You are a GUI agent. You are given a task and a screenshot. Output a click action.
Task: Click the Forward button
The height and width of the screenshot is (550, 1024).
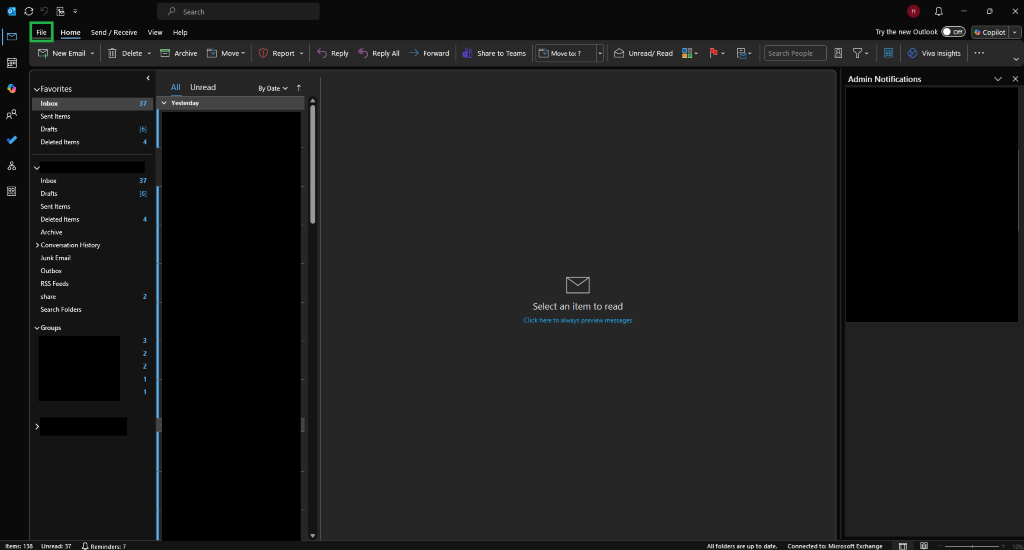(429, 54)
